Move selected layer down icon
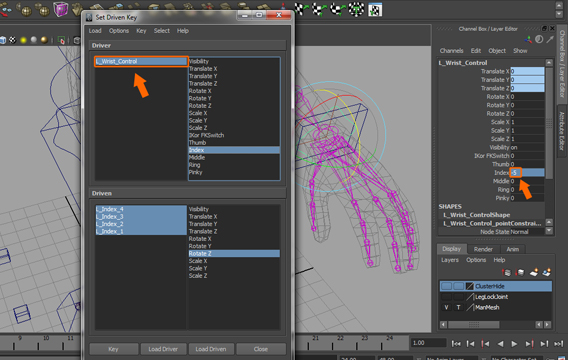Viewport: 568px width, 360px height. point(520,272)
